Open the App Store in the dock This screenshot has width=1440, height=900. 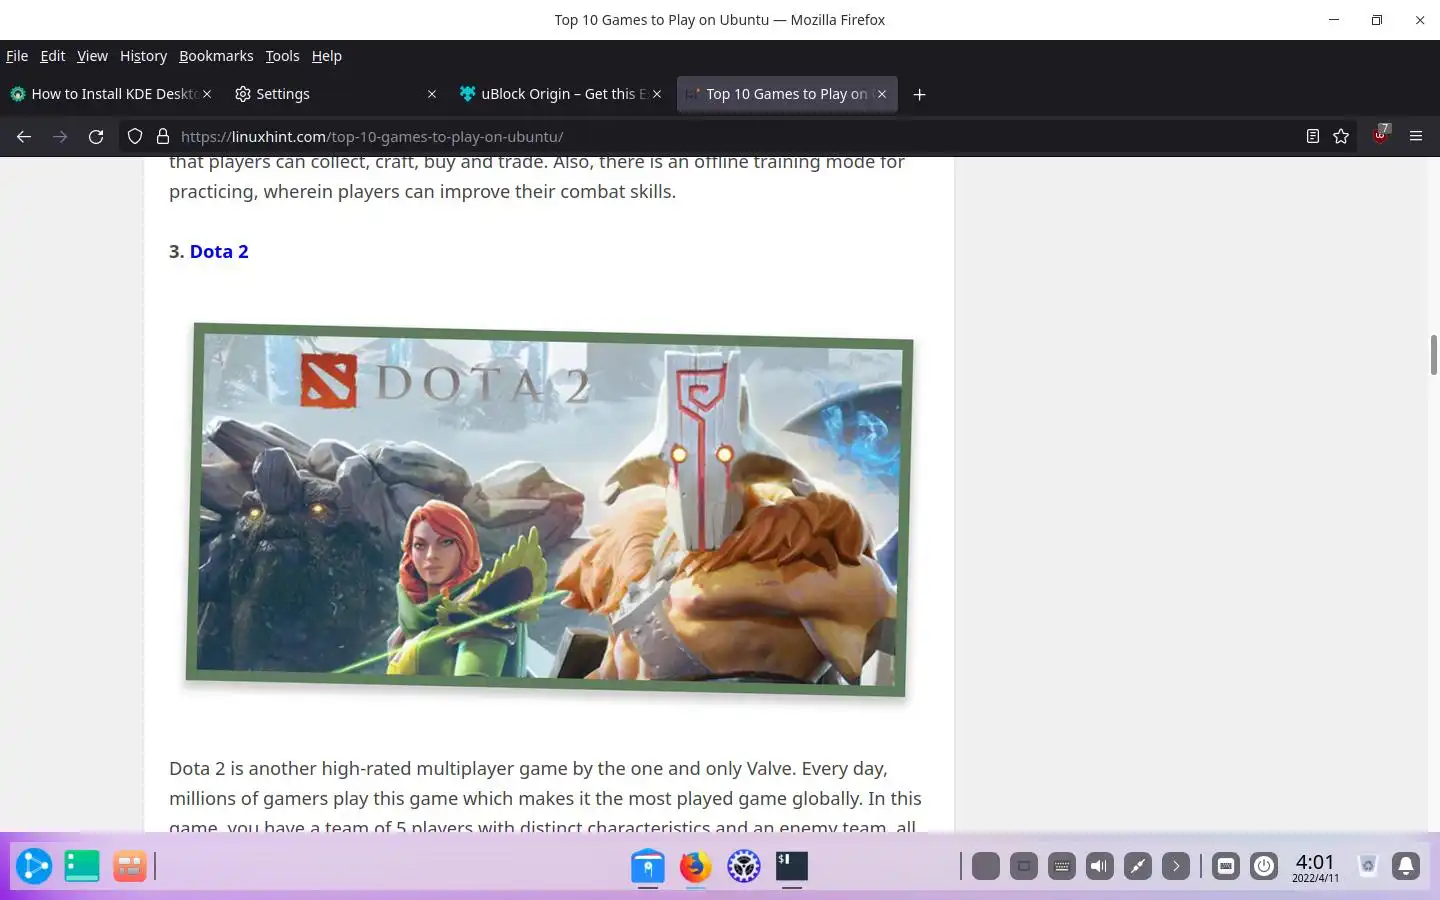coord(648,866)
